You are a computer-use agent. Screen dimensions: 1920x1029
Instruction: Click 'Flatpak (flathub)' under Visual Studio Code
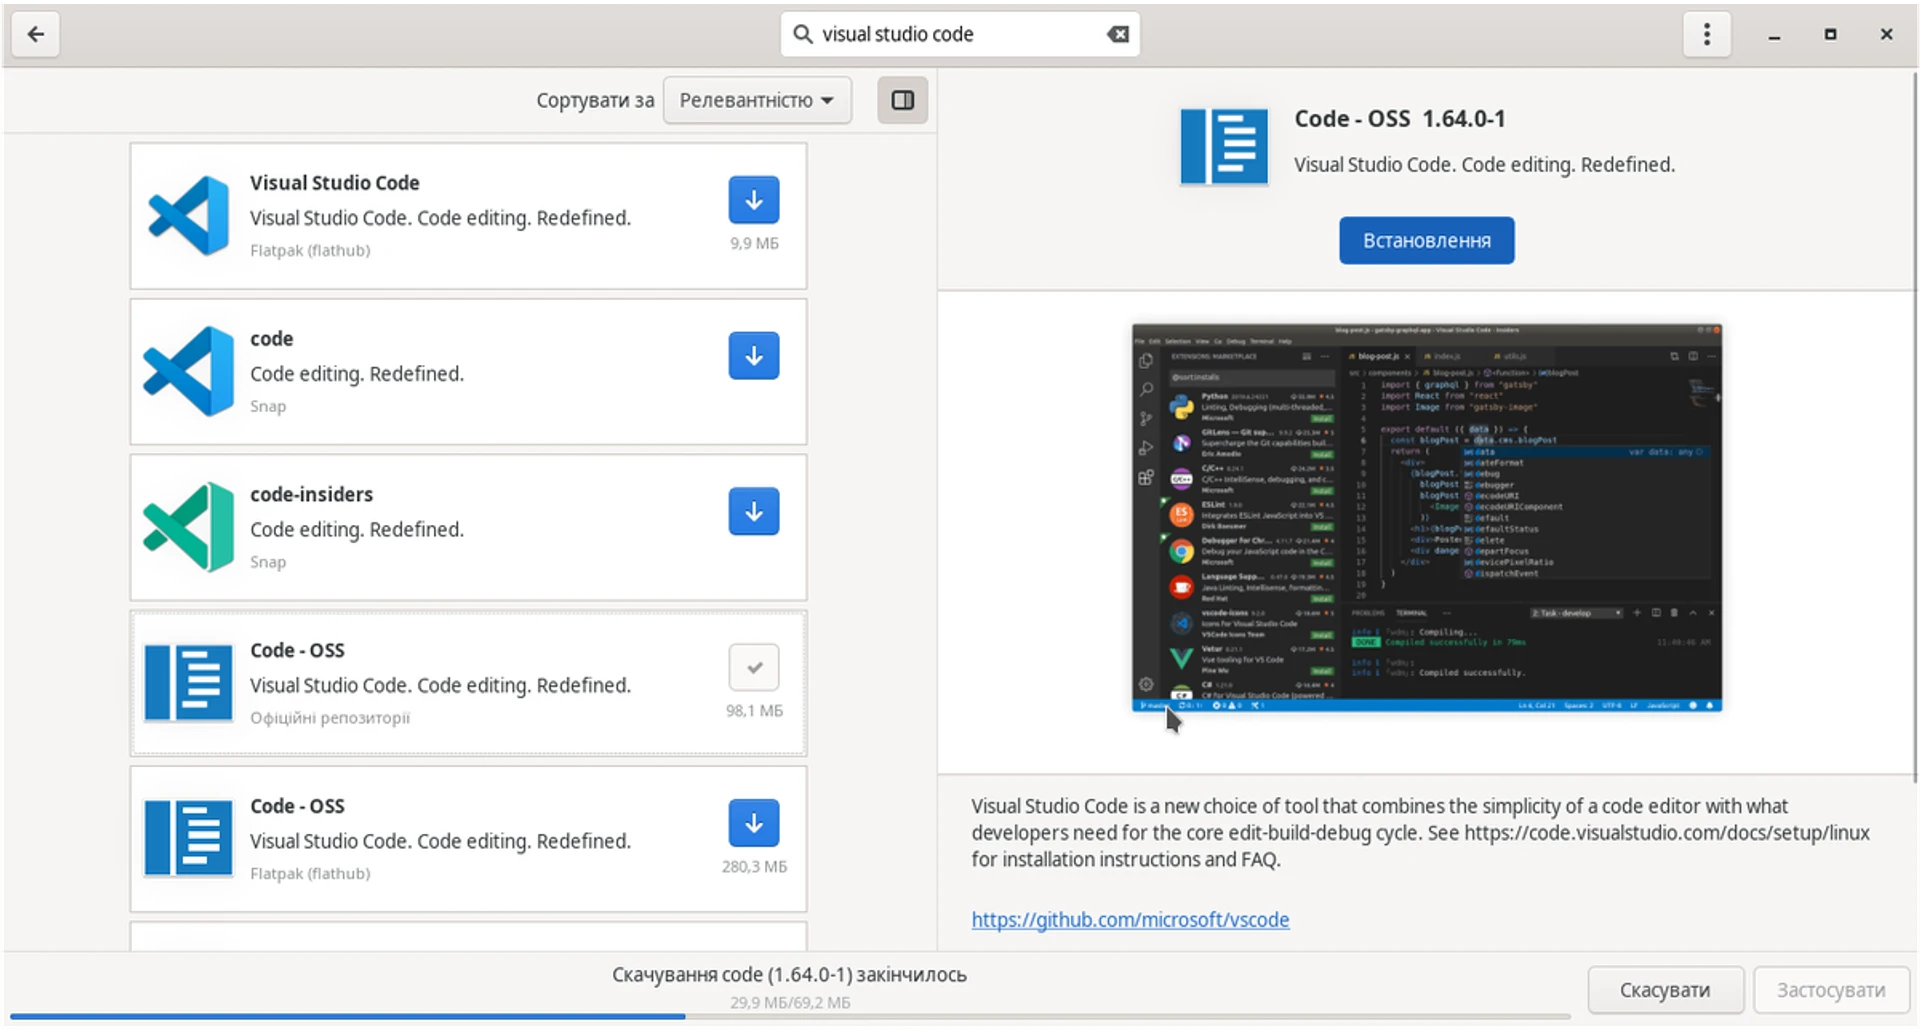pyautogui.click(x=310, y=251)
